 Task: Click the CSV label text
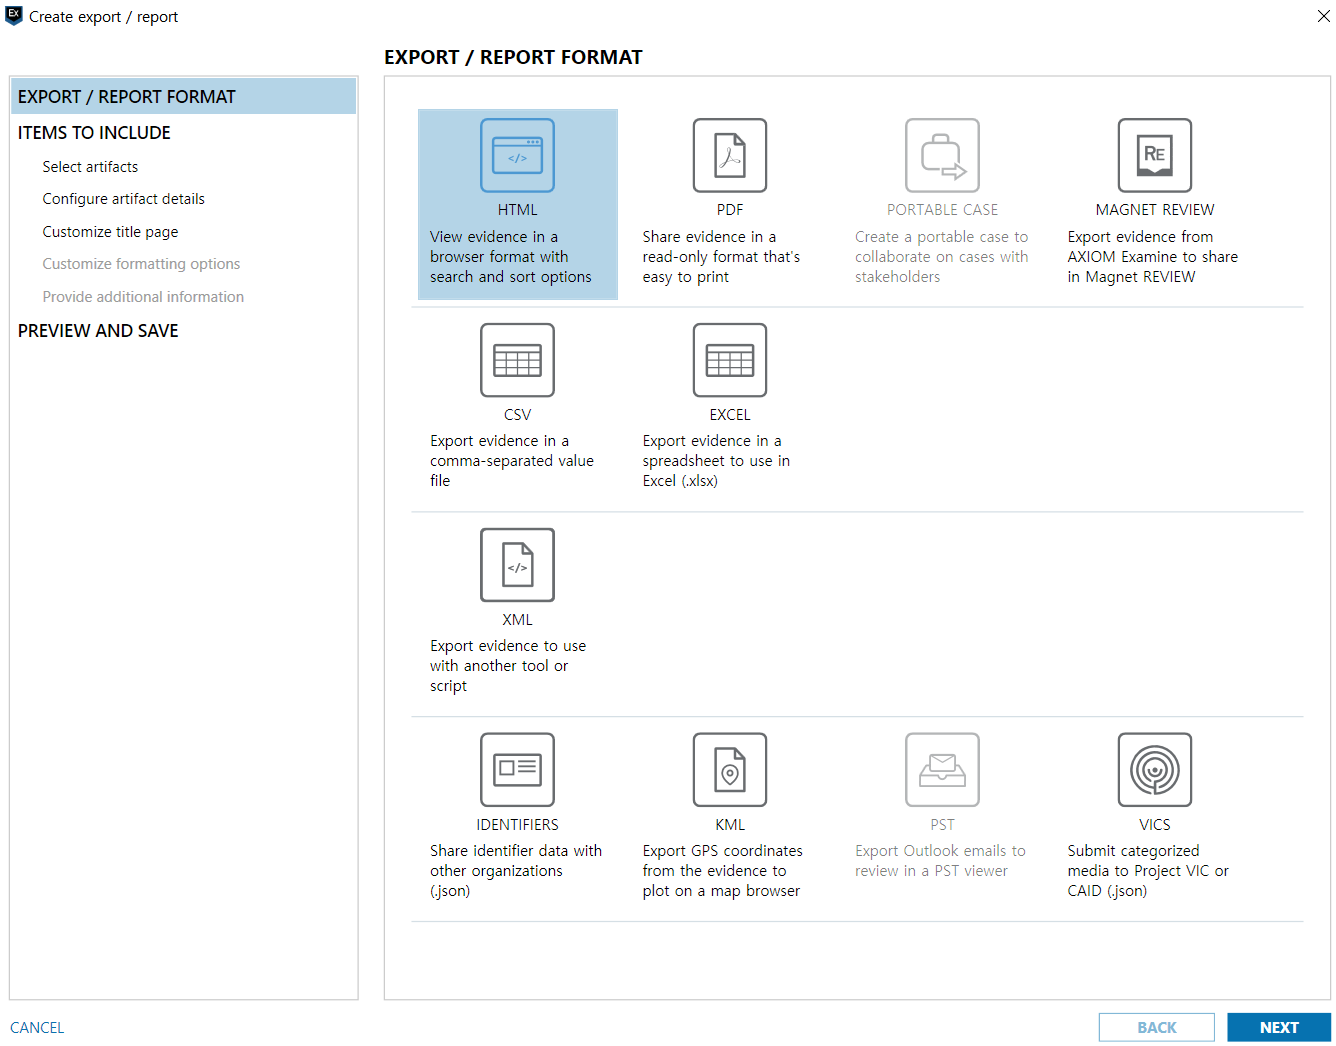pos(517,415)
